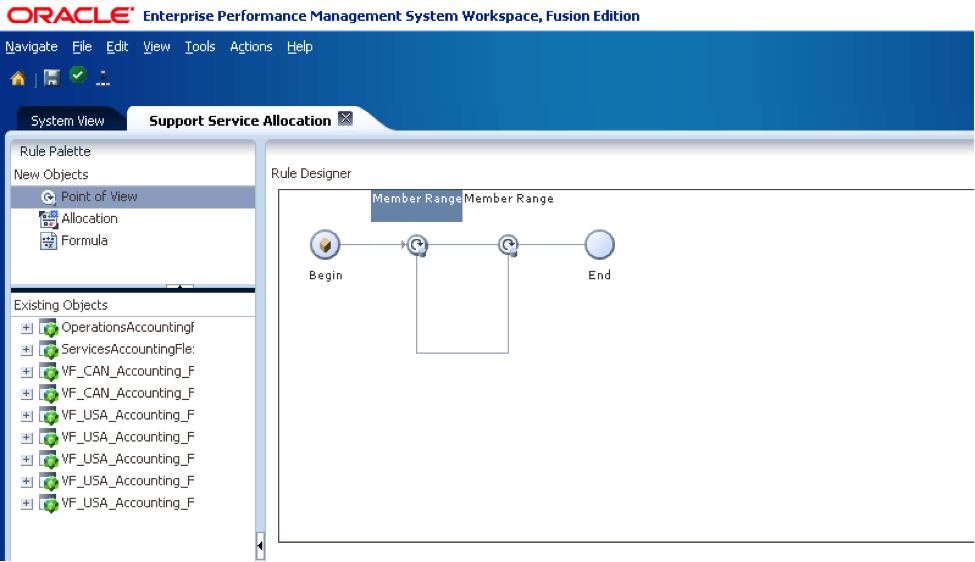Select the Allocation palette item label
The height and width of the screenshot is (562, 975).
(90, 219)
